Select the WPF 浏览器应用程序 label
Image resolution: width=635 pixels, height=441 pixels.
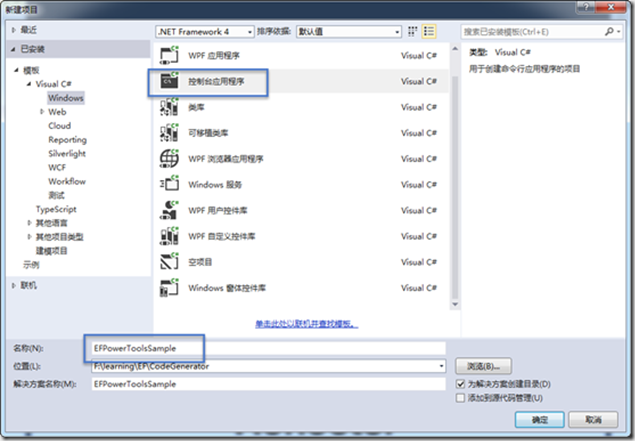pyautogui.click(x=226, y=159)
